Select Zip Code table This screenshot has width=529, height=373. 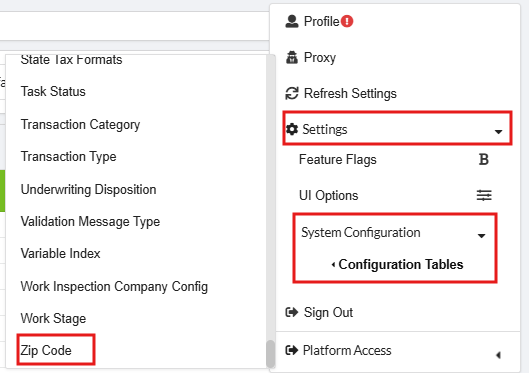click(x=46, y=350)
